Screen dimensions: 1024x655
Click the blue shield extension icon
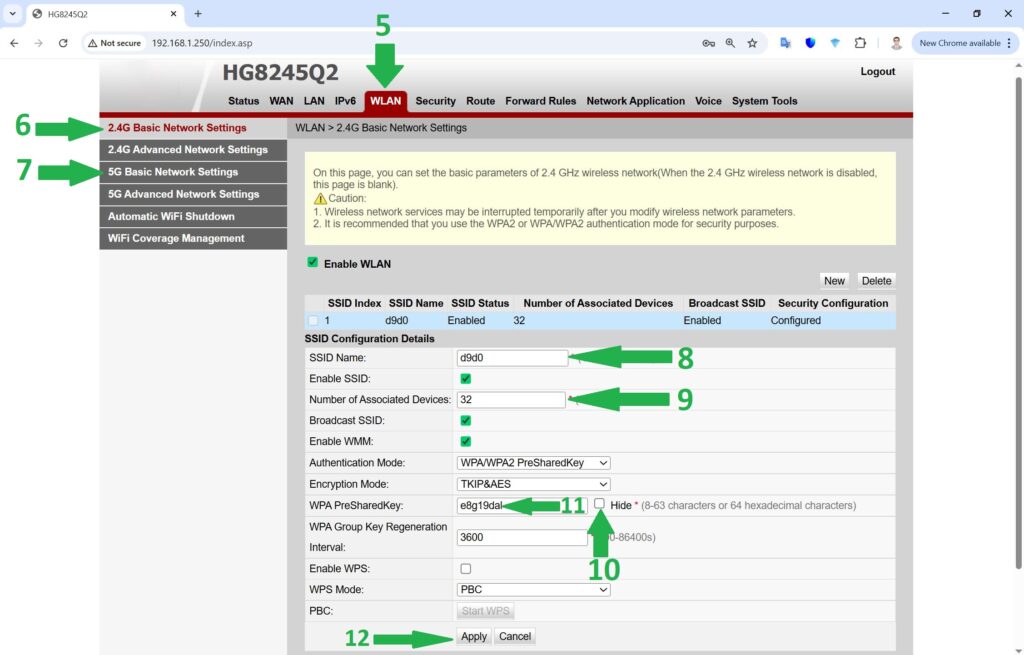point(810,43)
